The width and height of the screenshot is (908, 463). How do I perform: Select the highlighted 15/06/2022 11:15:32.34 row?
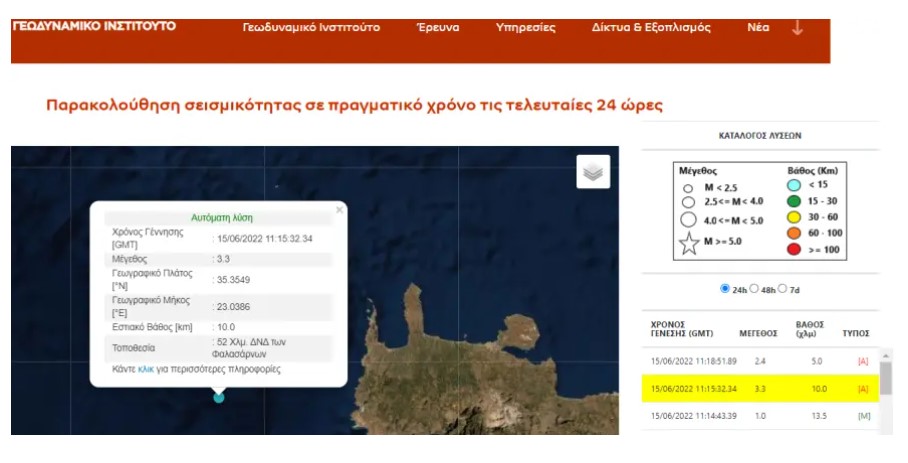[760, 388]
